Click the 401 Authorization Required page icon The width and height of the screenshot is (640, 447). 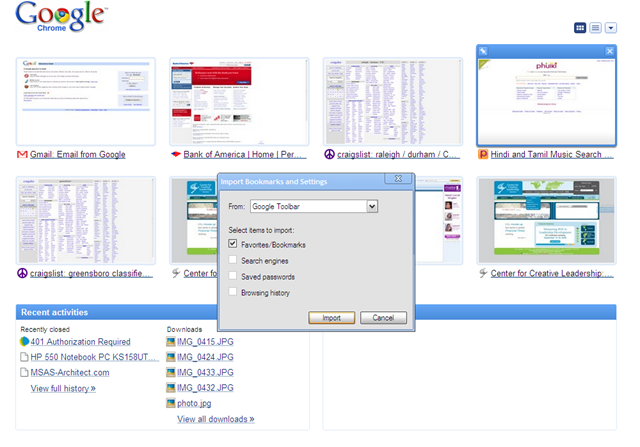click(24, 341)
